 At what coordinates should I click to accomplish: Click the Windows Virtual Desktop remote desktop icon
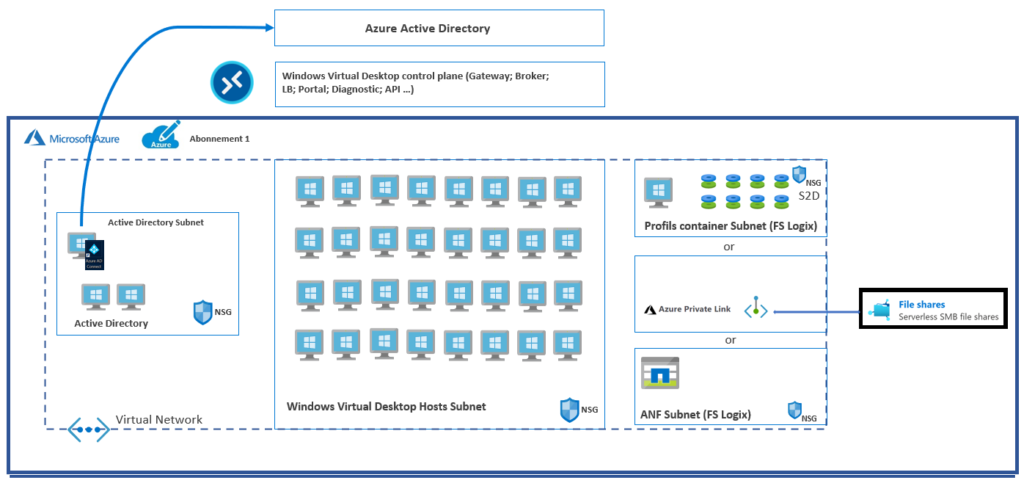231,84
